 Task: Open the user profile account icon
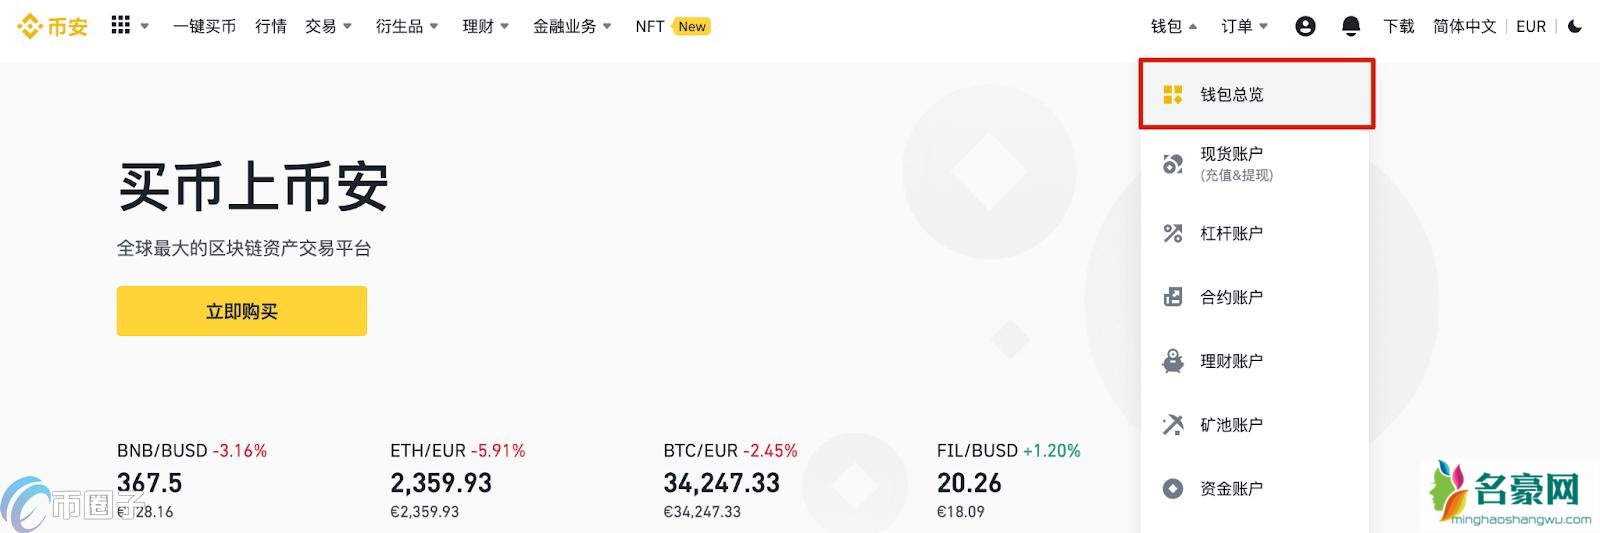(x=1305, y=26)
